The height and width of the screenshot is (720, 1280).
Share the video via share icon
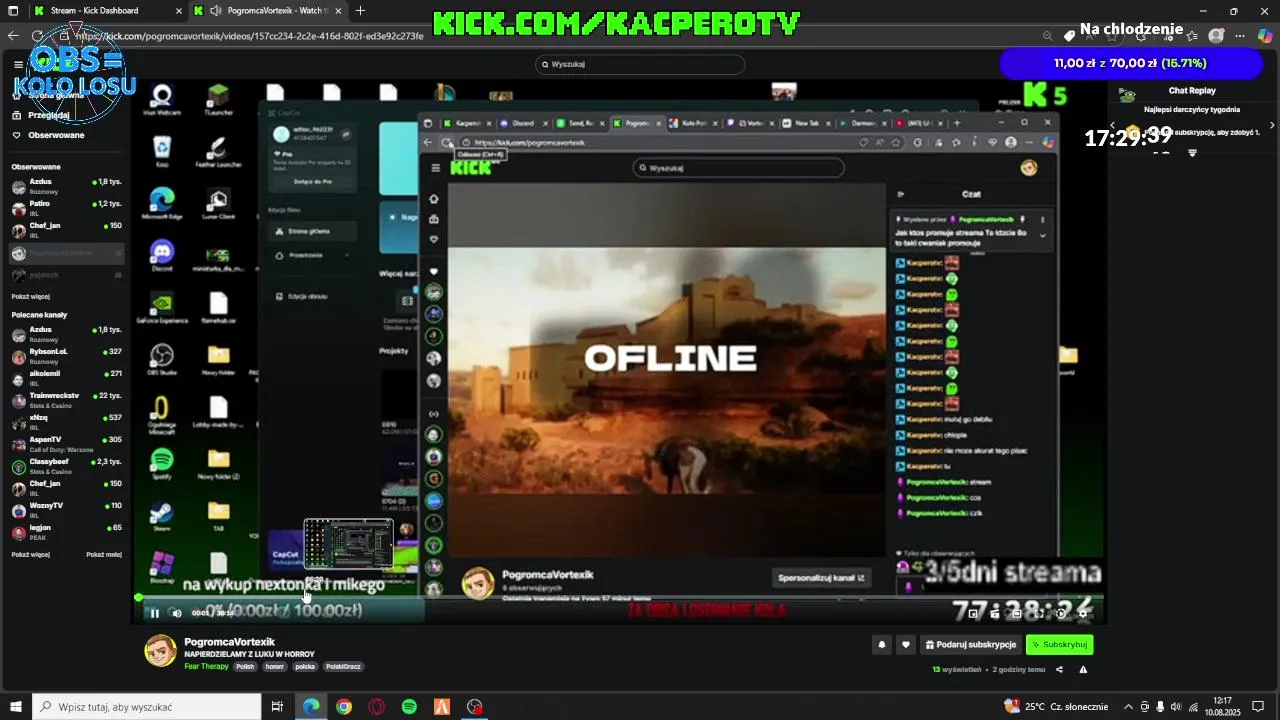tap(1059, 669)
